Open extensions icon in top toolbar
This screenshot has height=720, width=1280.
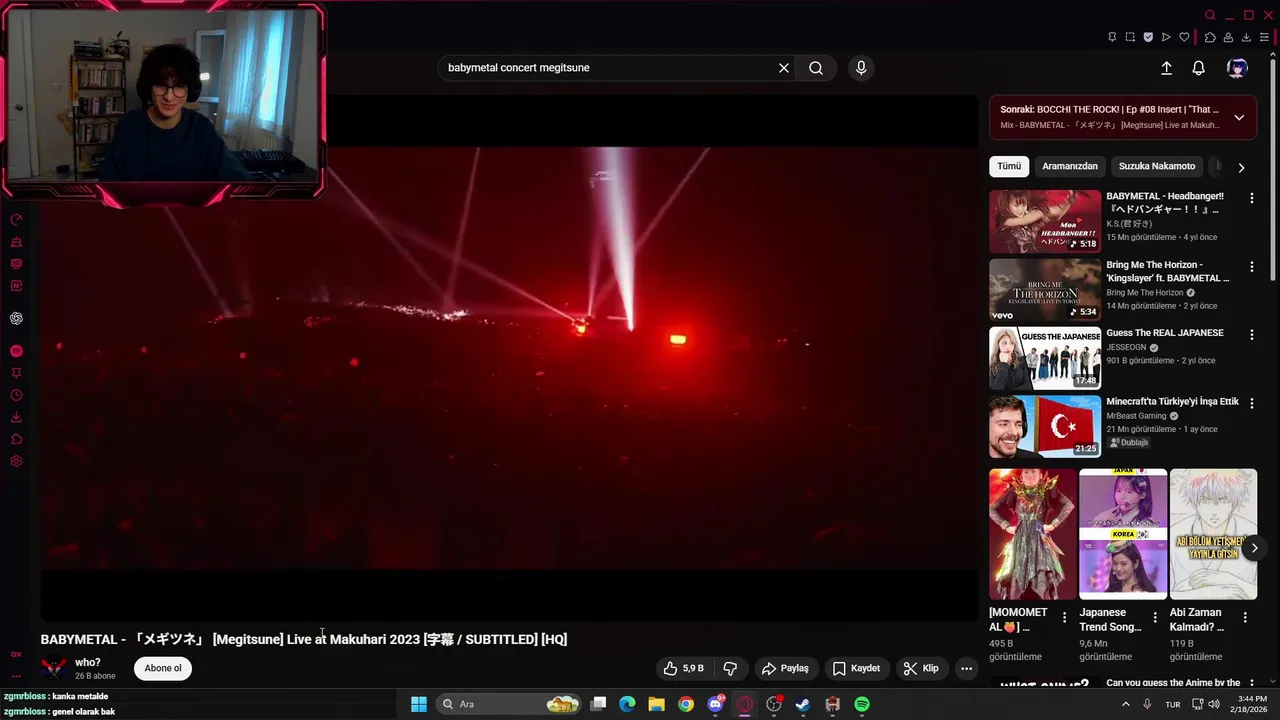pyautogui.click(x=1210, y=37)
